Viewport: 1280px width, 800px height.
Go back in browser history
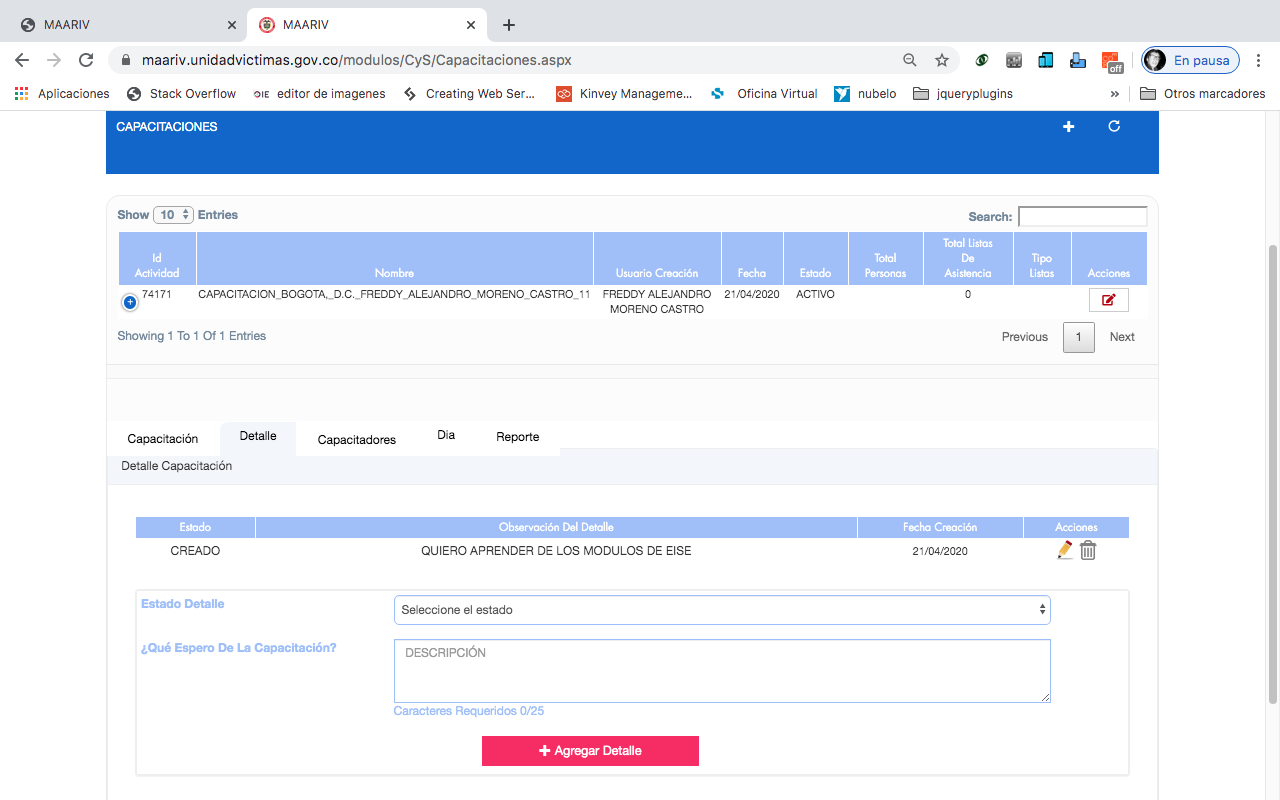click(x=22, y=60)
